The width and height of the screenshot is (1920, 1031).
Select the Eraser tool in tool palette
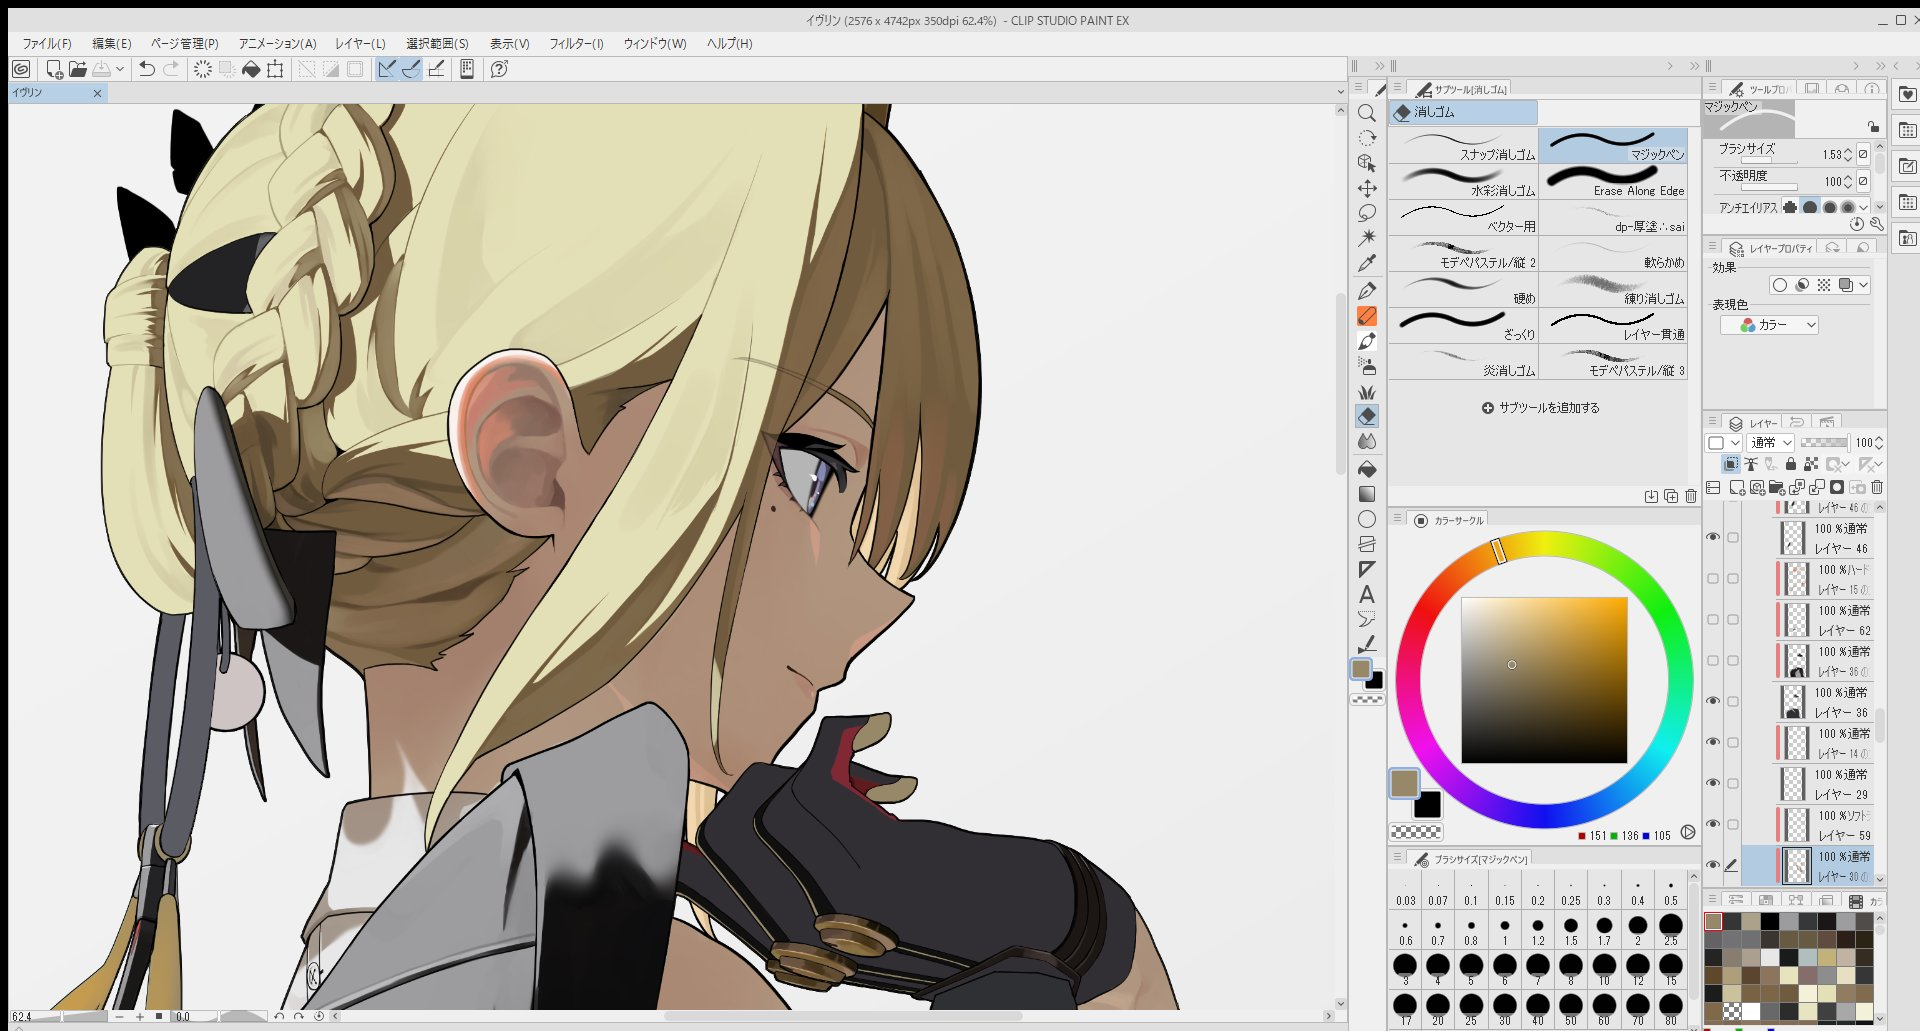point(1367,416)
